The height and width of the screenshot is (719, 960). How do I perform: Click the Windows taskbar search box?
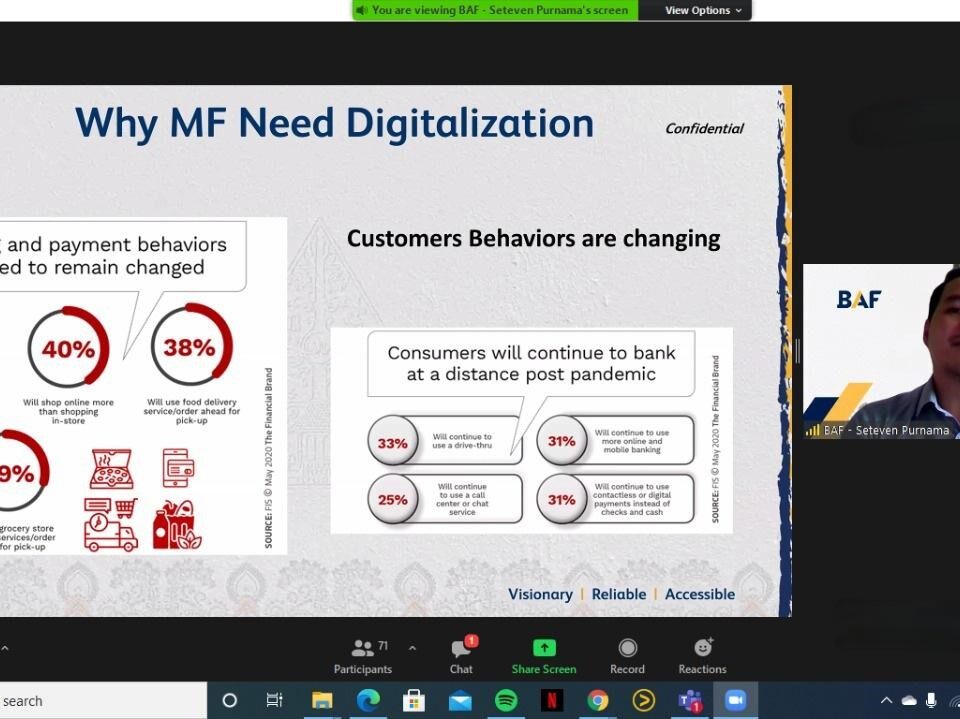click(100, 701)
